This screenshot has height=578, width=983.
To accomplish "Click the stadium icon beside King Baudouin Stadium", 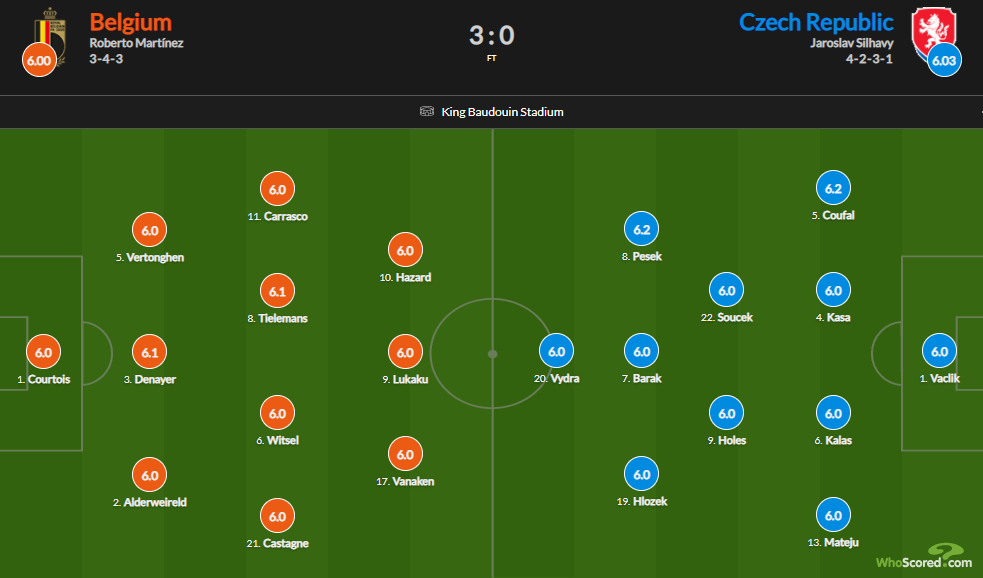I will click(x=427, y=112).
